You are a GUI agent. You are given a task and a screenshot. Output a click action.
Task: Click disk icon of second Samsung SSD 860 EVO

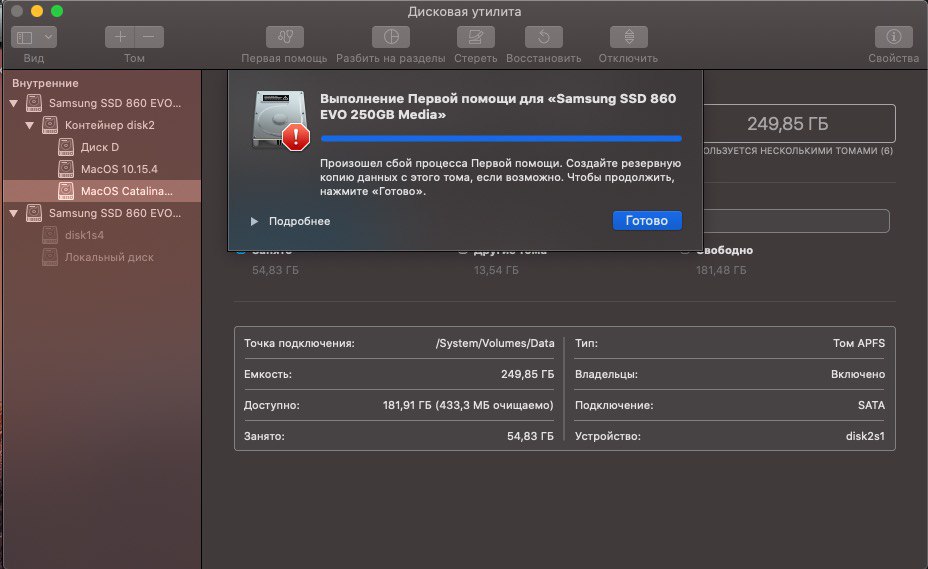(x=34, y=213)
